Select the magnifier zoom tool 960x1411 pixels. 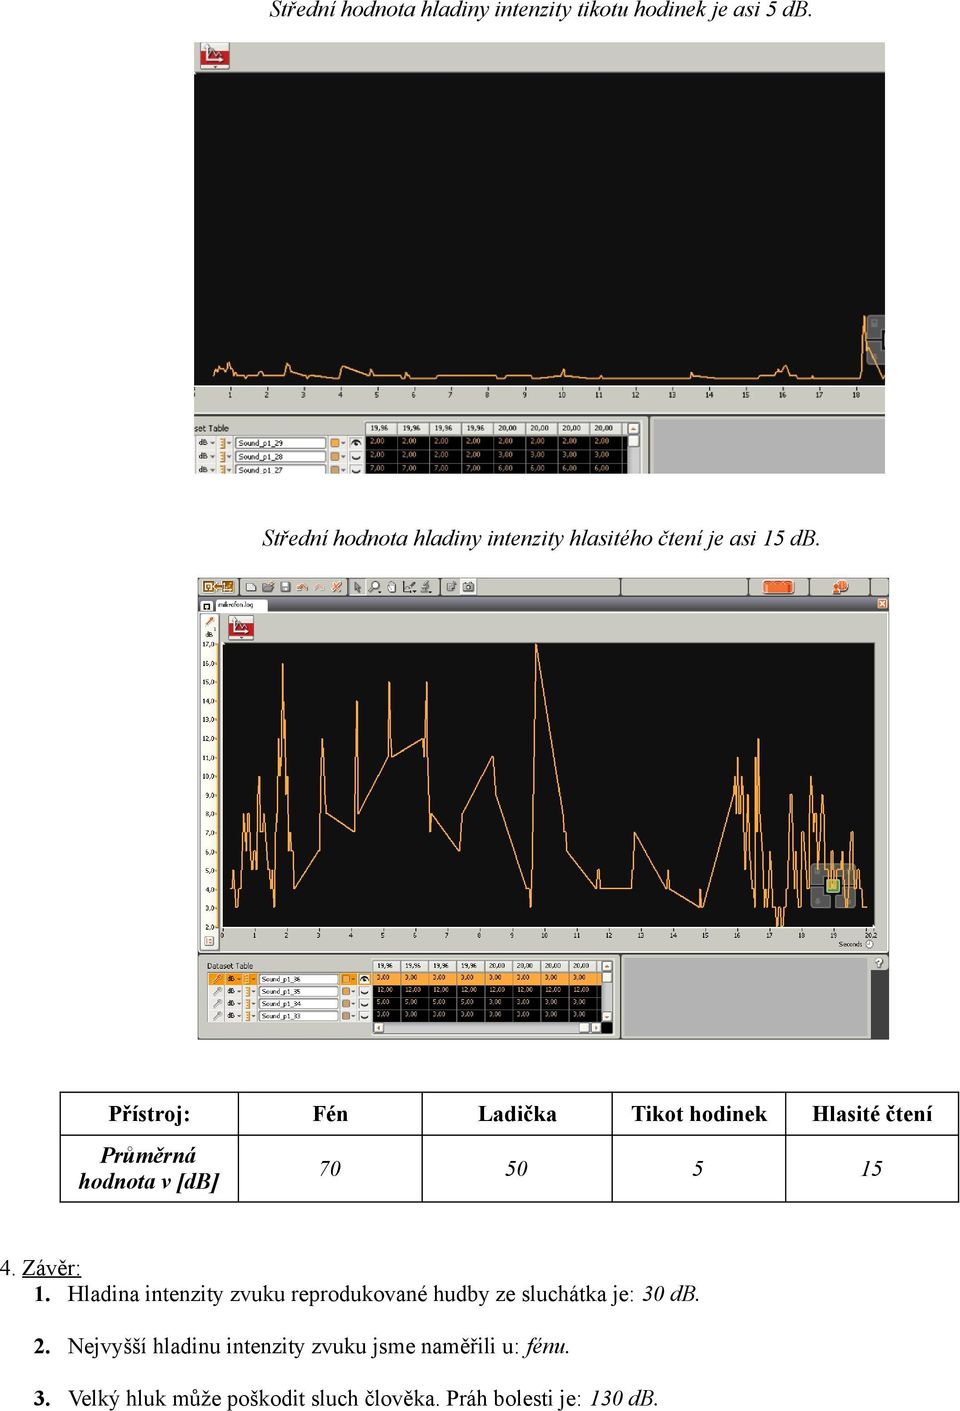coord(374,587)
